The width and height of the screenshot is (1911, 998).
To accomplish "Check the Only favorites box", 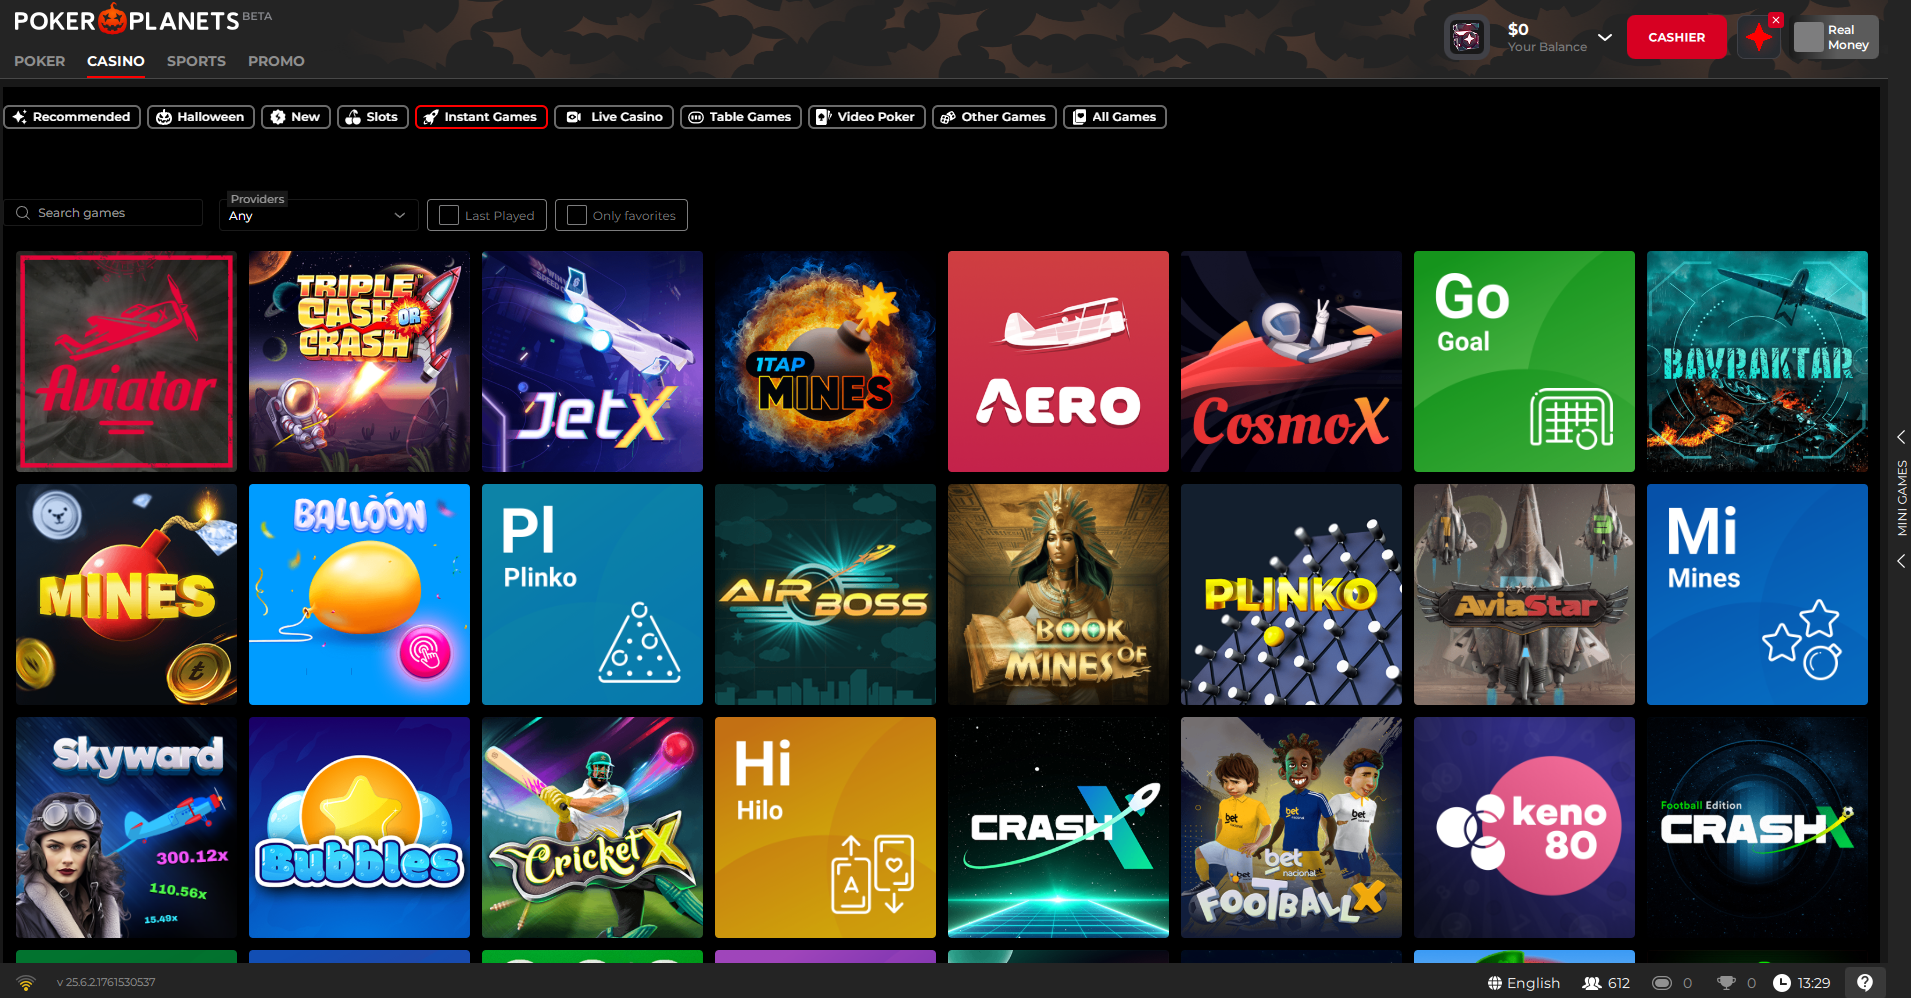I will 576,214.
